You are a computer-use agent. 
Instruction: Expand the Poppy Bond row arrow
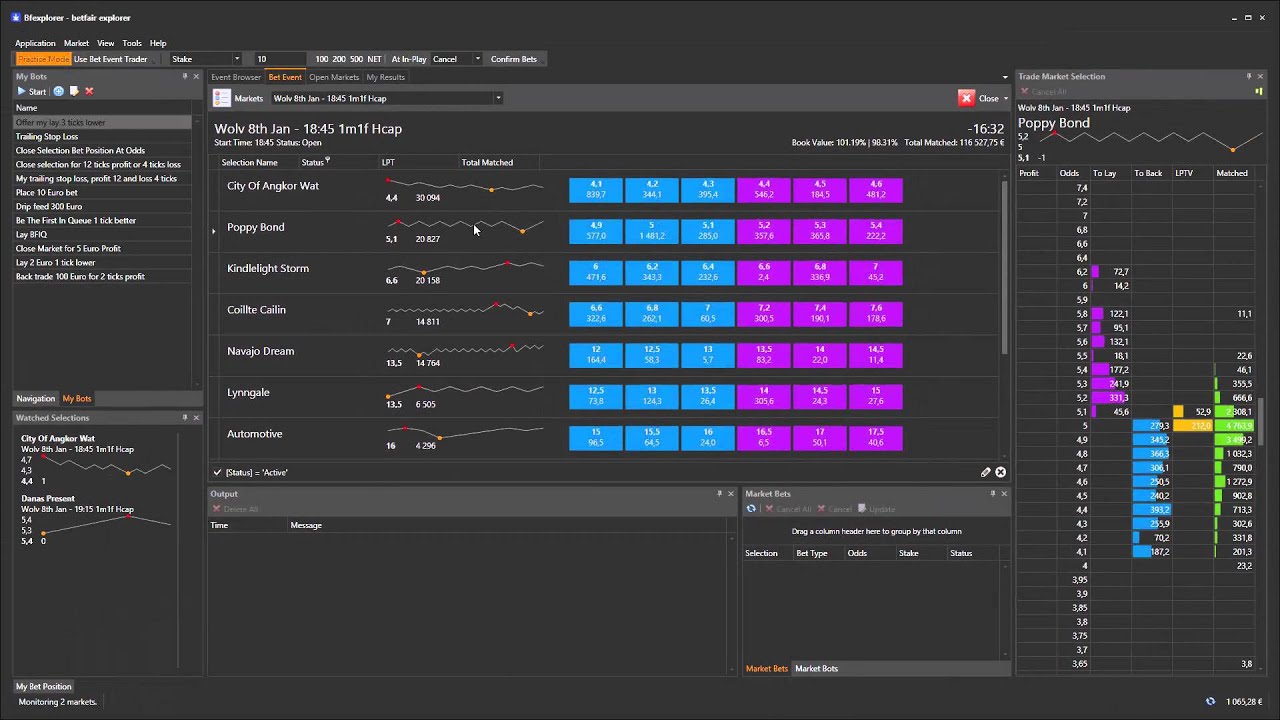coord(213,231)
